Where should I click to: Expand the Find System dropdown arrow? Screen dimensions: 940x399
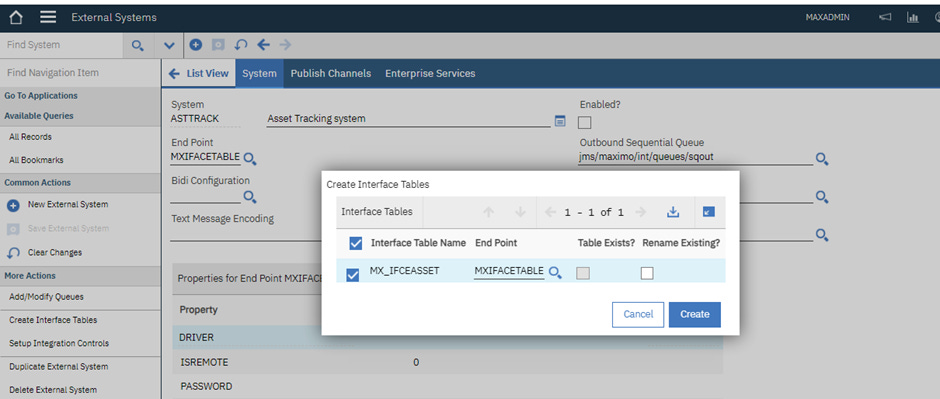coord(169,46)
